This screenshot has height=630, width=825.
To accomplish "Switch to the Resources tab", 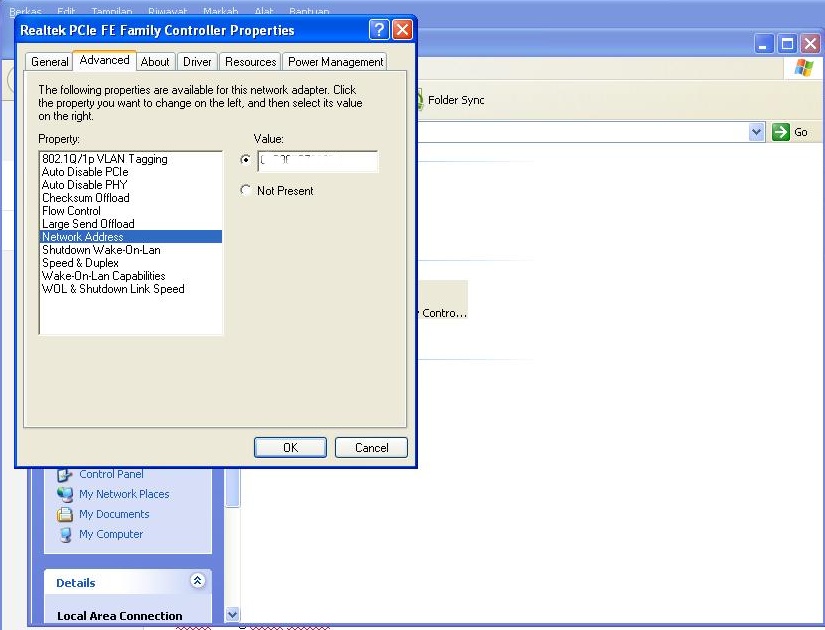I will pyautogui.click(x=250, y=62).
